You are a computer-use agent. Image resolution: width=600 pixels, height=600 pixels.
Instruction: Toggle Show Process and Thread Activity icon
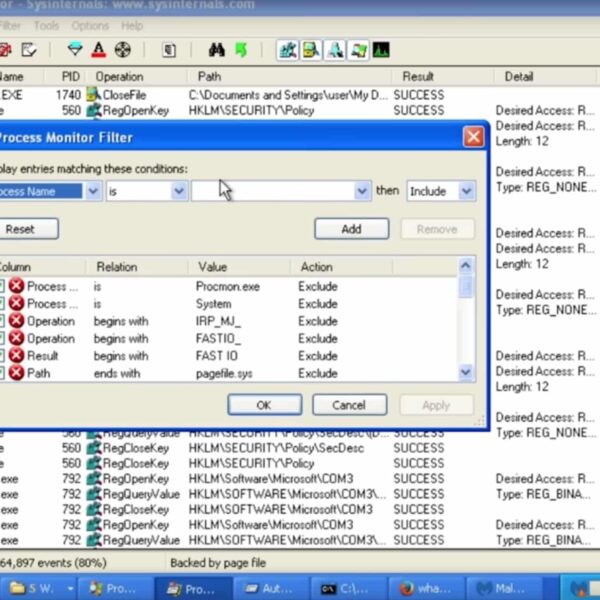(359, 50)
